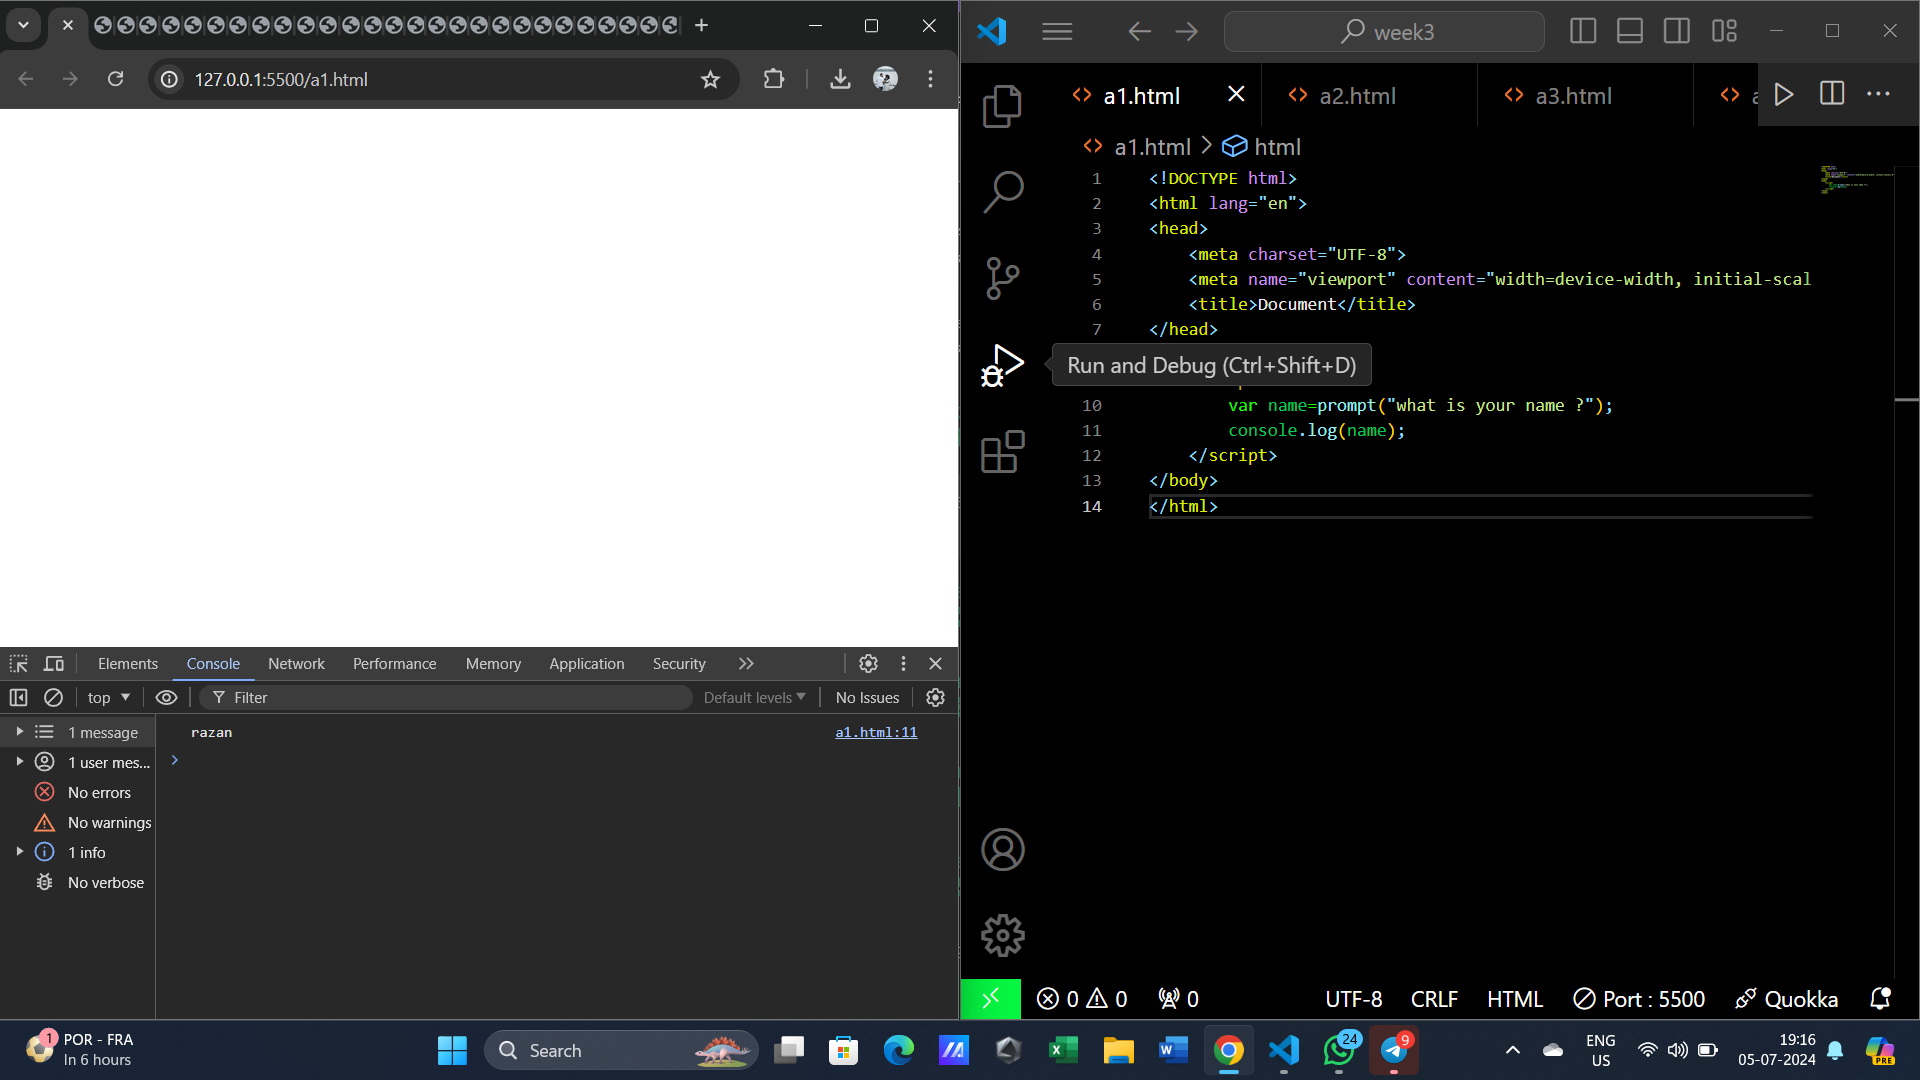Open a new Chrome tab
This screenshot has height=1080, width=1920.
[701, 25]
